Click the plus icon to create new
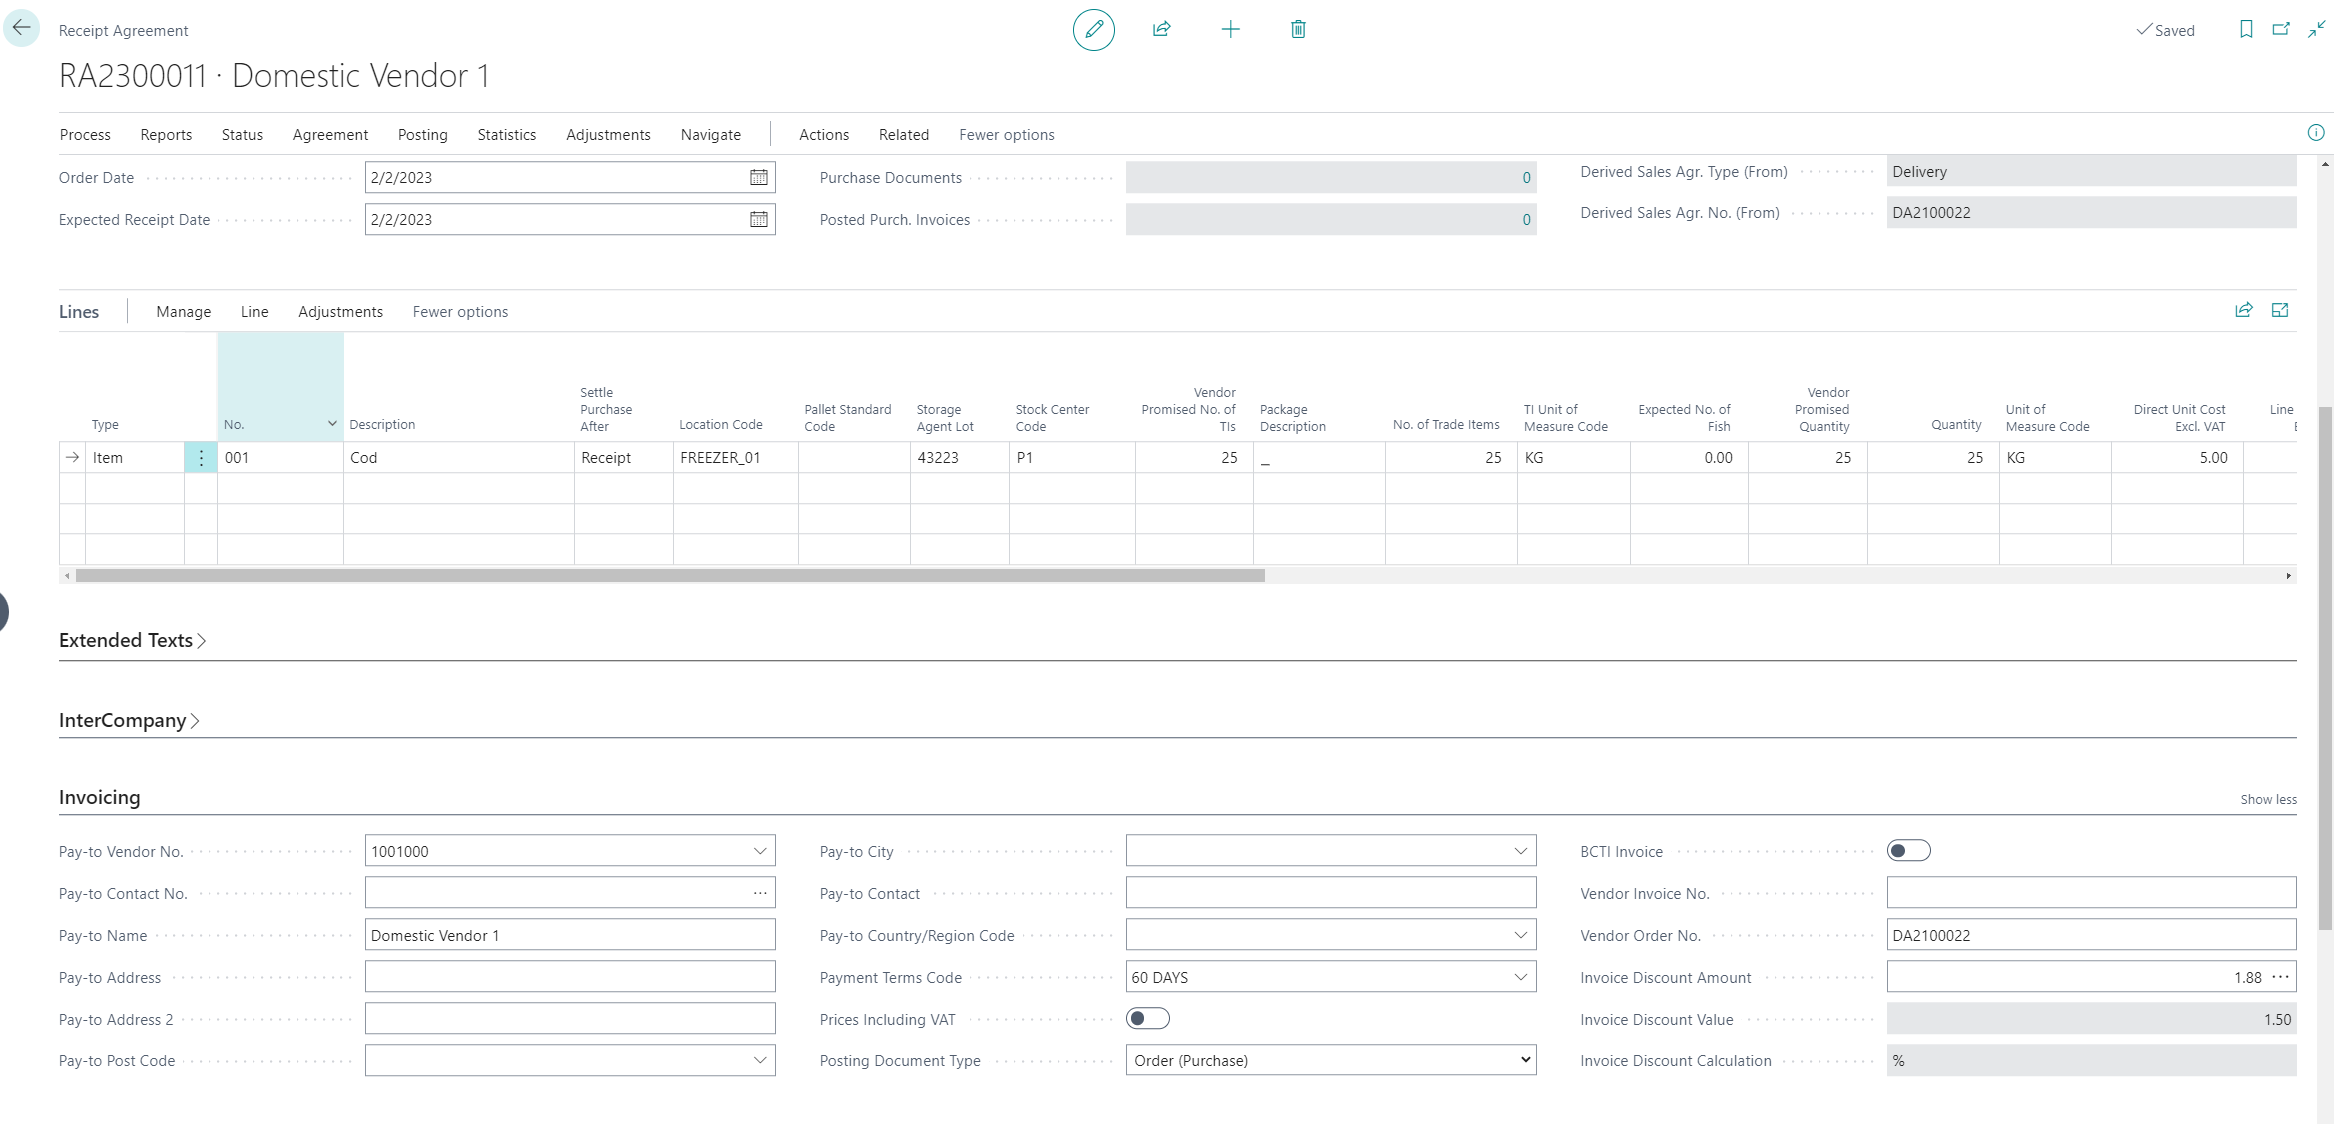2337x1124 pixels. (x=1230, y=30)
